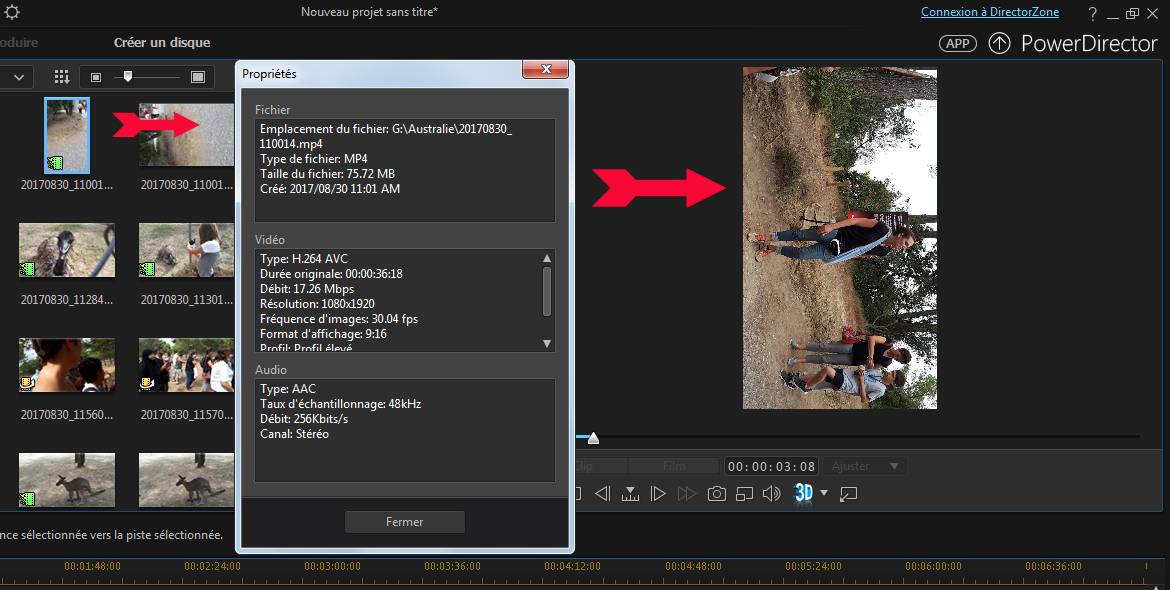
Task: Undock the preview window
Action: point(848,494)
